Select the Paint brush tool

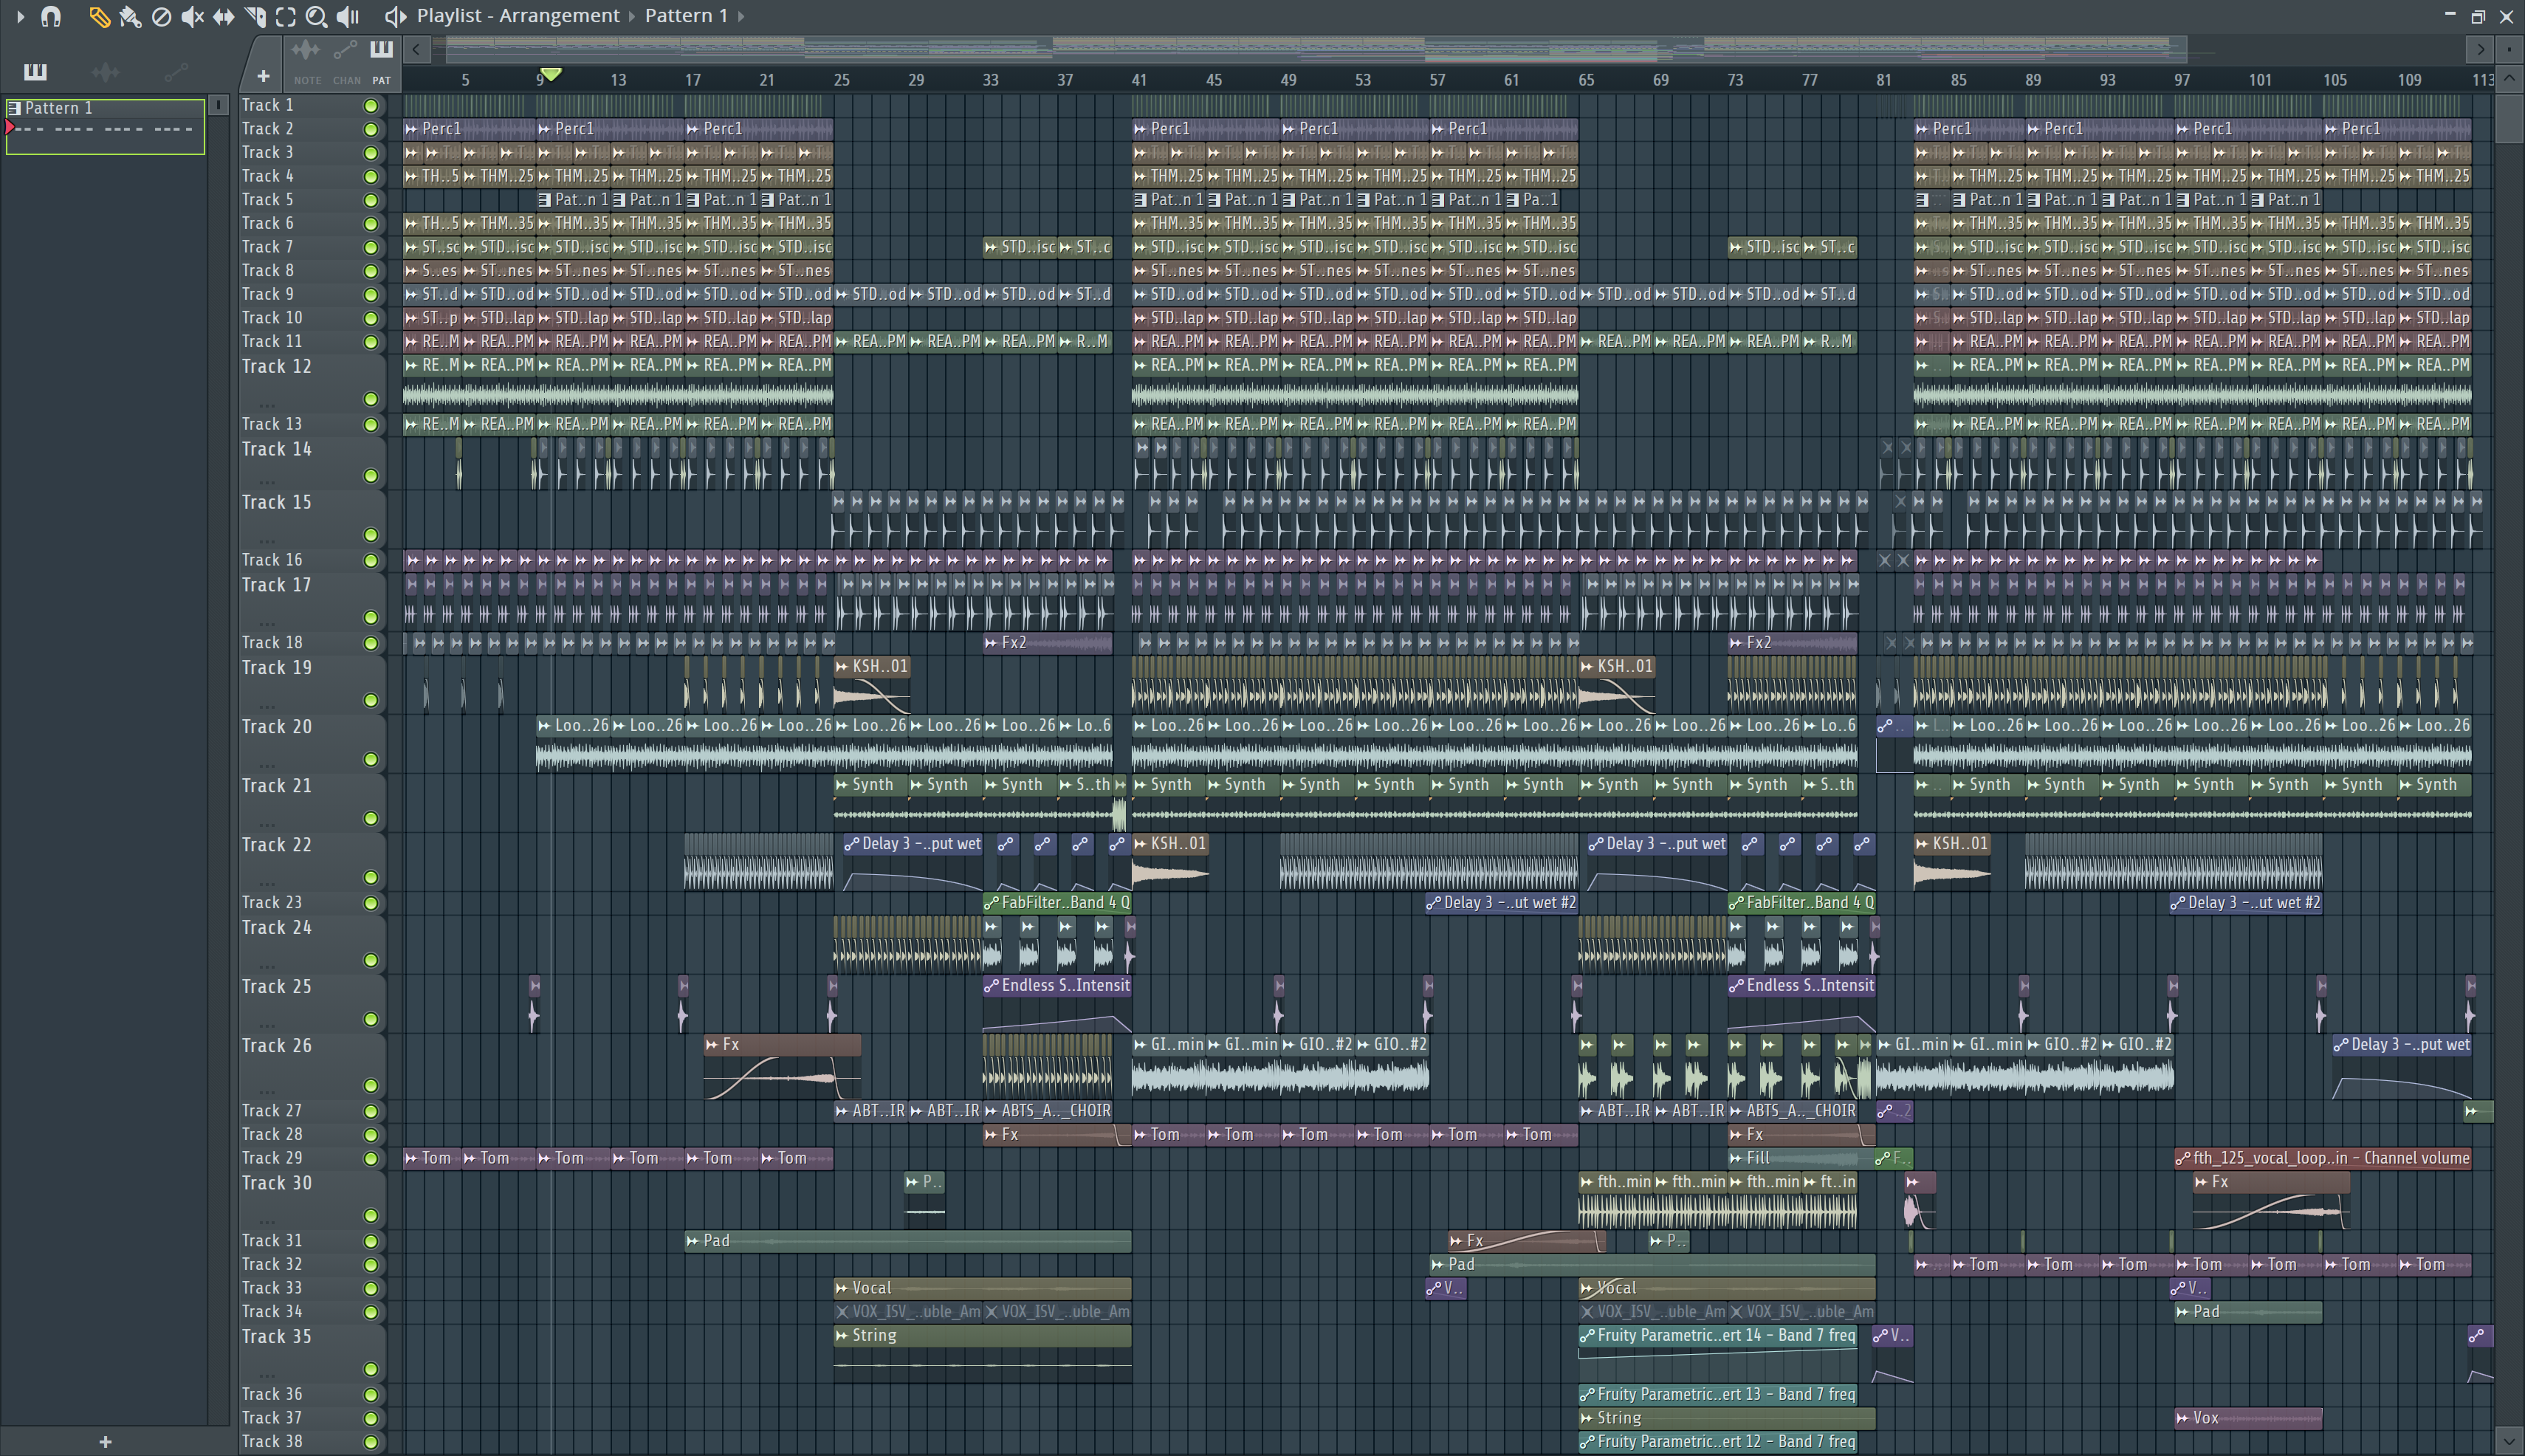(x=130, y=16)
